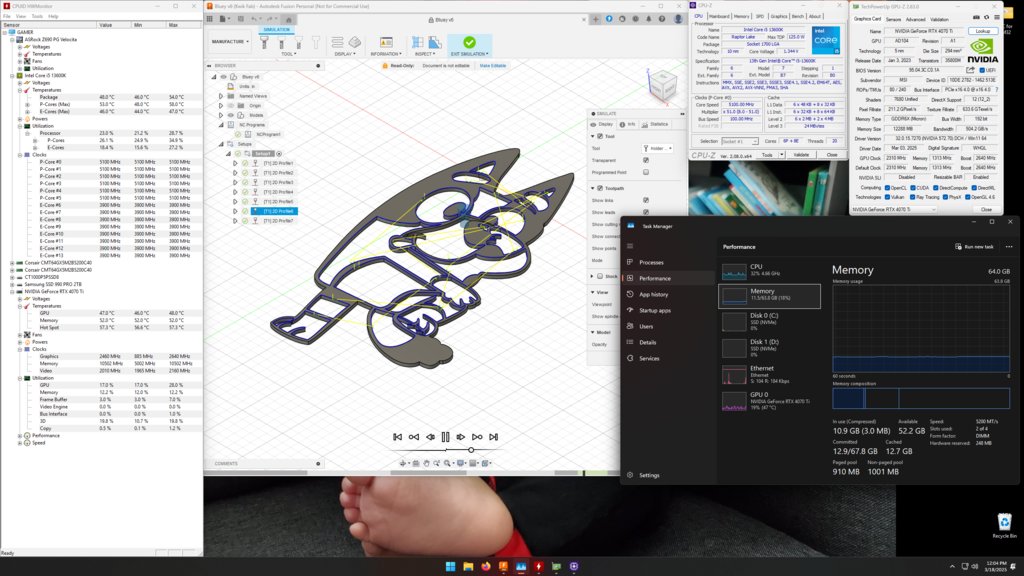Jump to start of simulation in Fusion
The width and height of the screenshot is (1024, 576).
[x=397, y=437]
